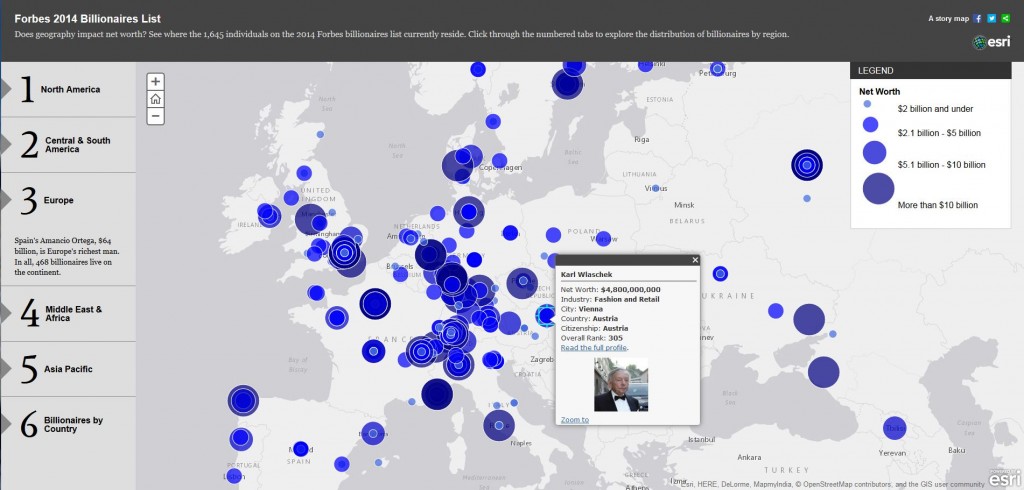The height and width of the screenshot is (490, 1024).
Task: Click the Esri logo in the header
Action: coord(991,42)
